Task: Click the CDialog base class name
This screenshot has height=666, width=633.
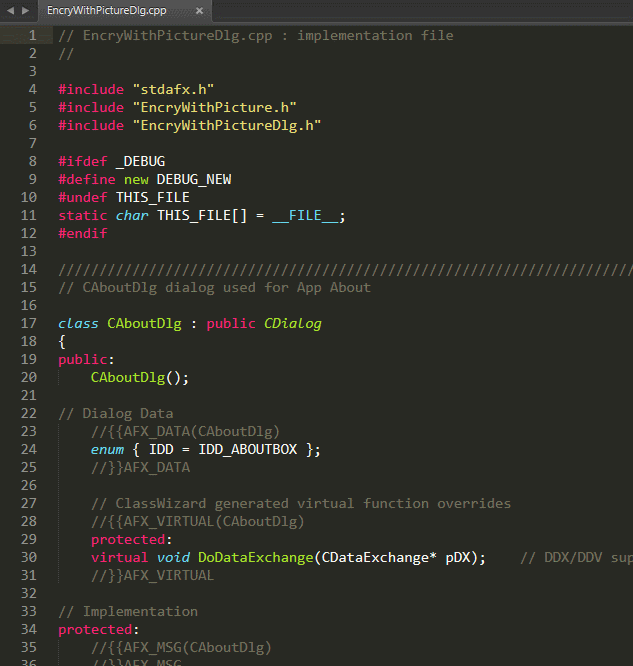Action: [293, 323]
